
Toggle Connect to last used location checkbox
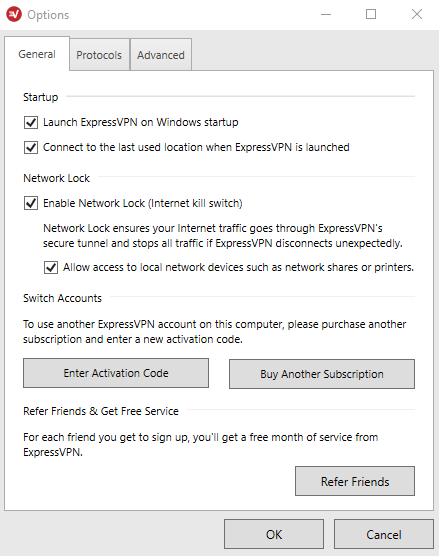tap(31, 147)
